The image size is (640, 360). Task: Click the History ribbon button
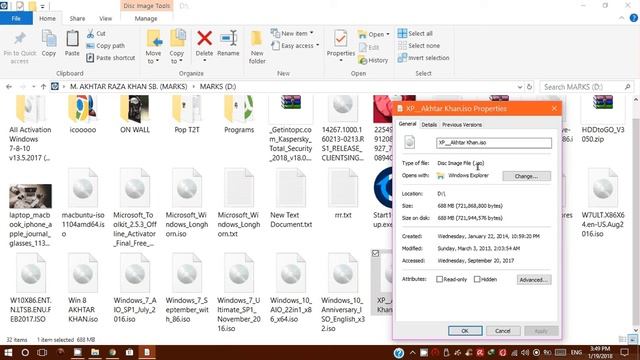tap(373, 60)
